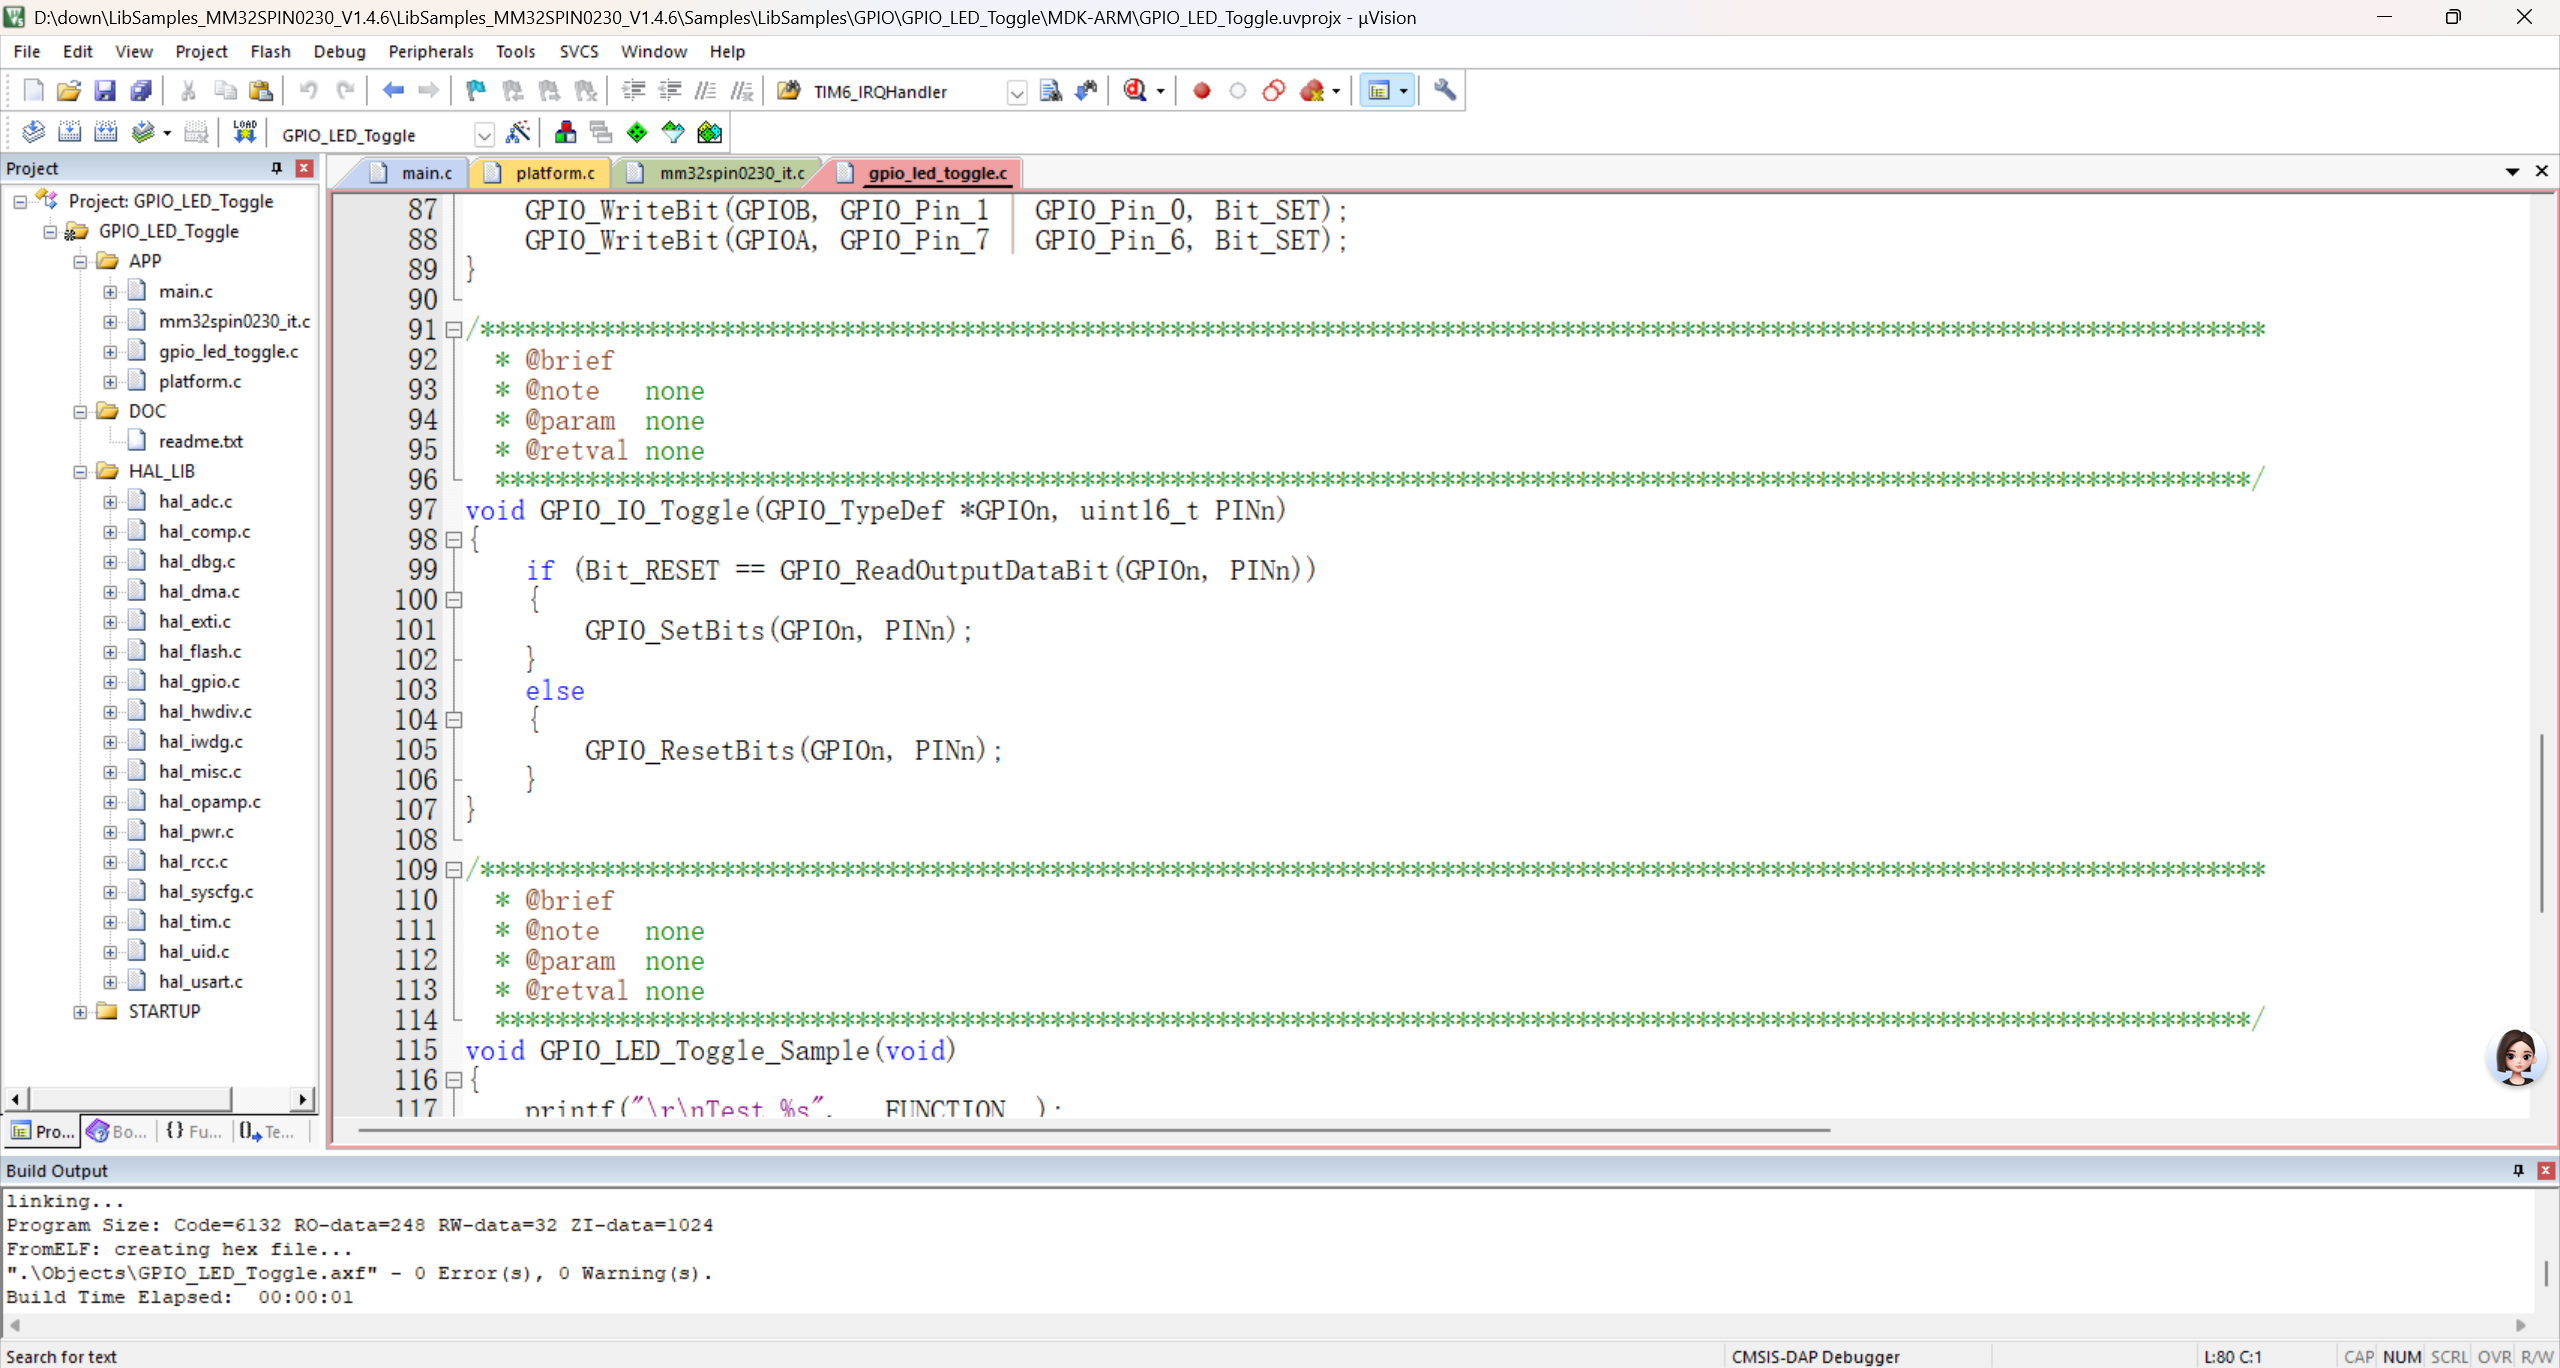Click the Manage Run-Time Environment green diamond icon
The height and width of the screenshot is (1368, 2560).
coord(636,133)
